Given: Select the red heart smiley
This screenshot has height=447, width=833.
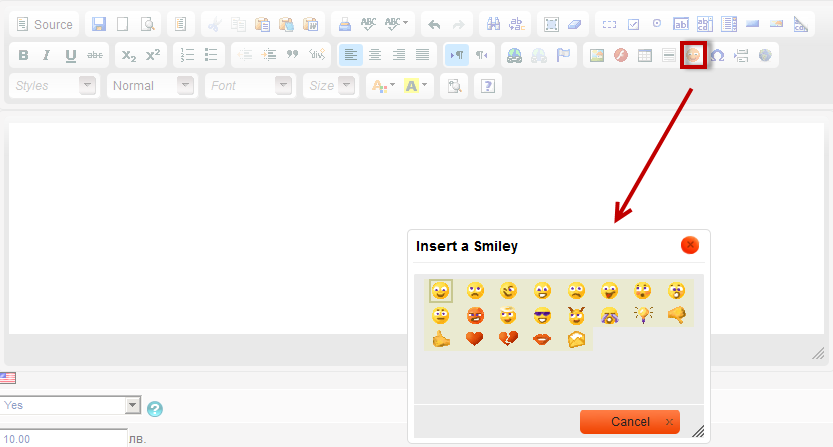Looking at the screenshot, I should pos(475,339).
